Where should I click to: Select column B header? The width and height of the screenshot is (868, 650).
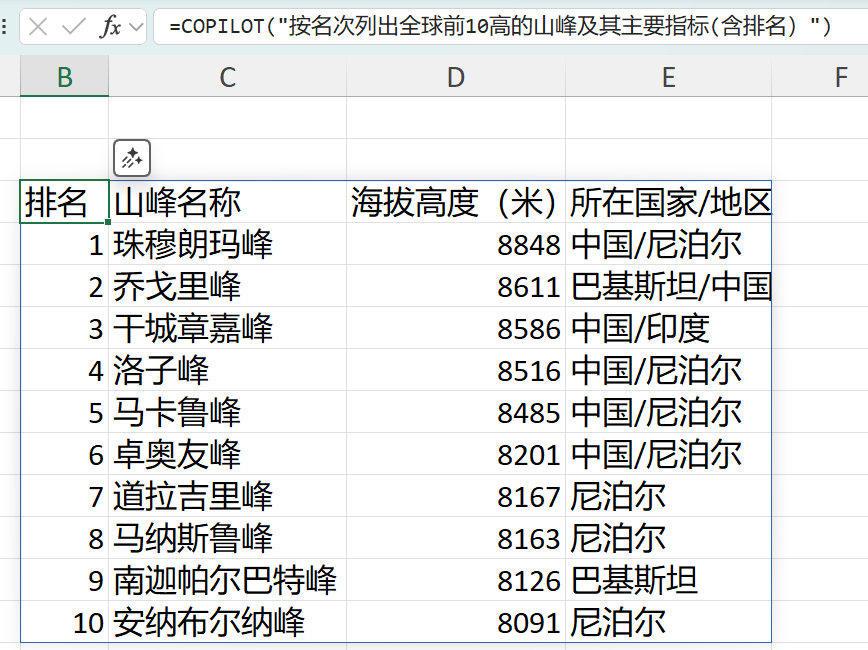pos(65,77)
